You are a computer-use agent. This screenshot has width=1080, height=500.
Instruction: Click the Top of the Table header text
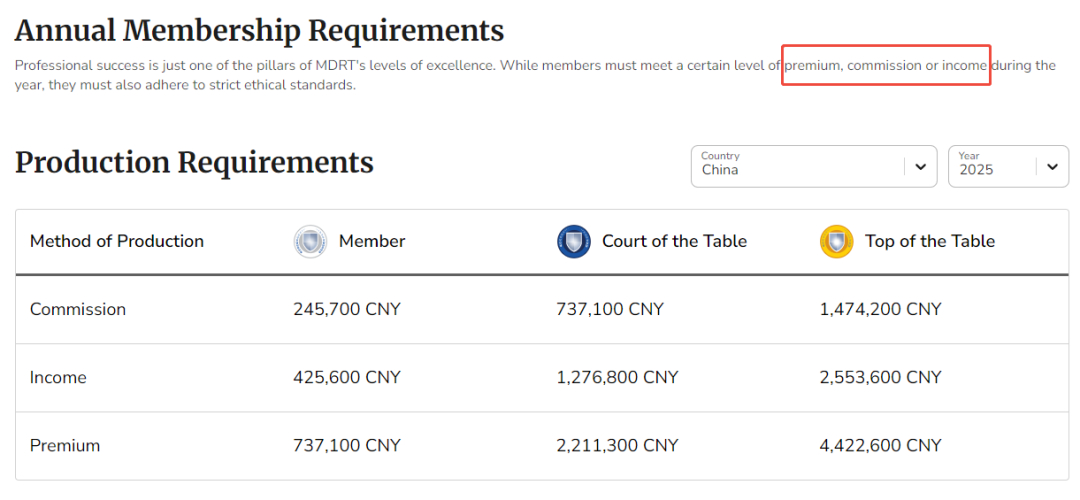[930, 242]
